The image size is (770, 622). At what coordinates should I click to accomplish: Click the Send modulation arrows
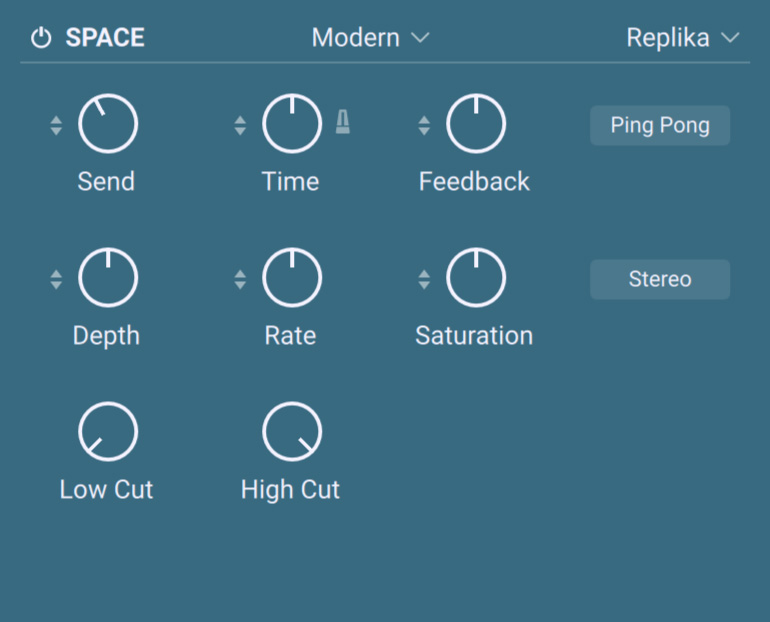pyautogui.click(x=56, y=125)
